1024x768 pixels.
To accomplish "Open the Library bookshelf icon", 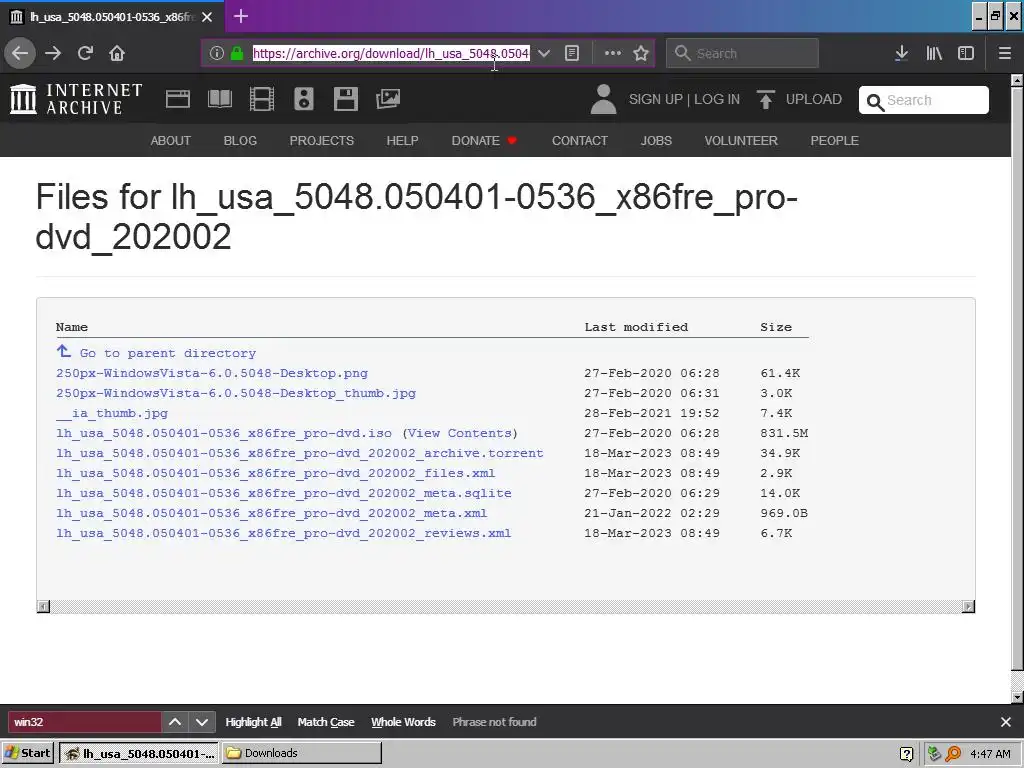I will click(x=934, y=54).
